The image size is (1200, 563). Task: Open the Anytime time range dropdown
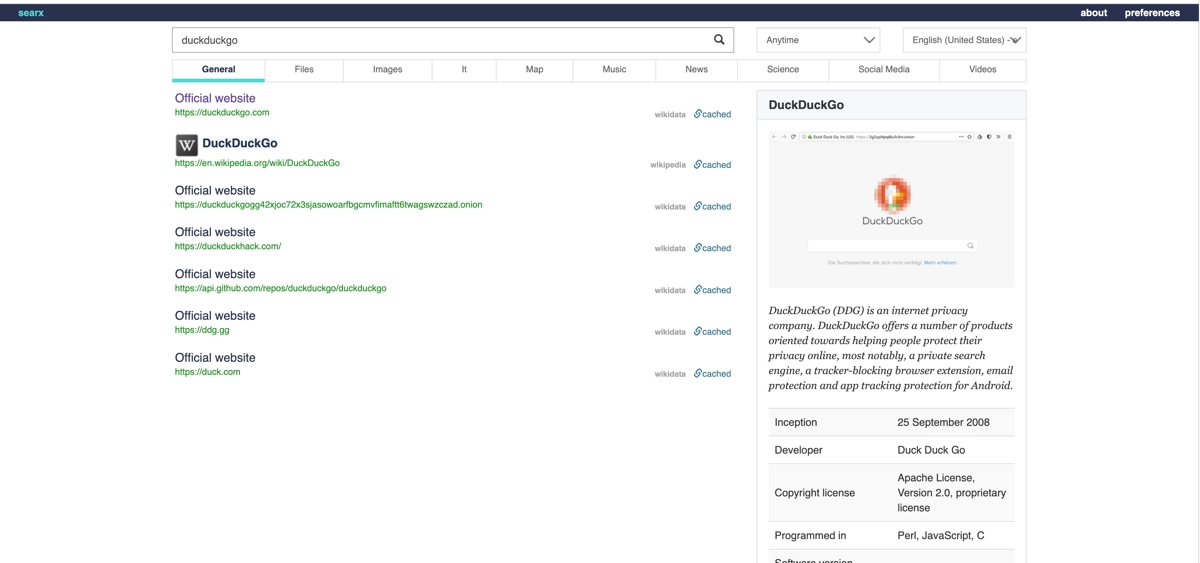tap(818, 40)
